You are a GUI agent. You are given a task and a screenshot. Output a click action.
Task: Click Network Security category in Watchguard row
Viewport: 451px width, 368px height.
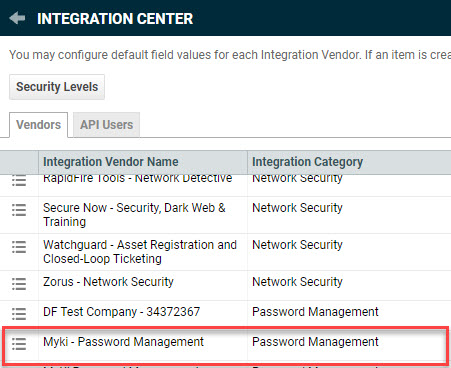point(297,245)
